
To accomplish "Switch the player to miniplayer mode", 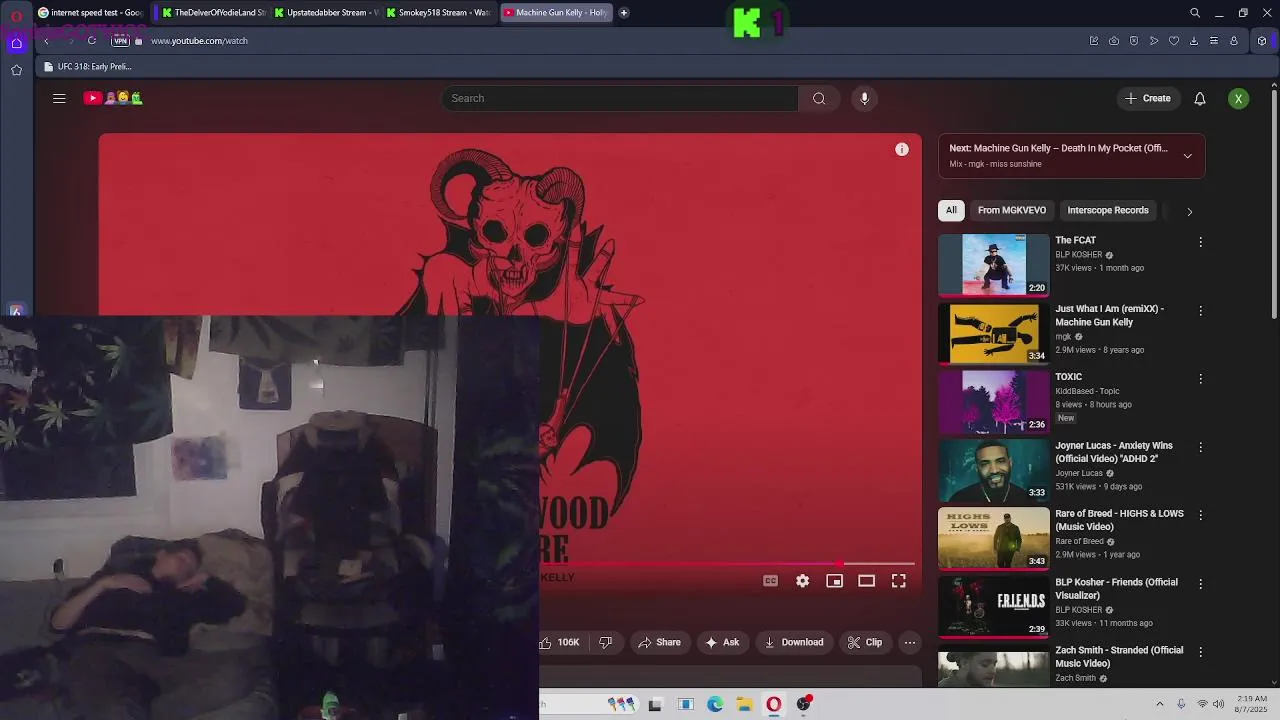I will 834,581.
